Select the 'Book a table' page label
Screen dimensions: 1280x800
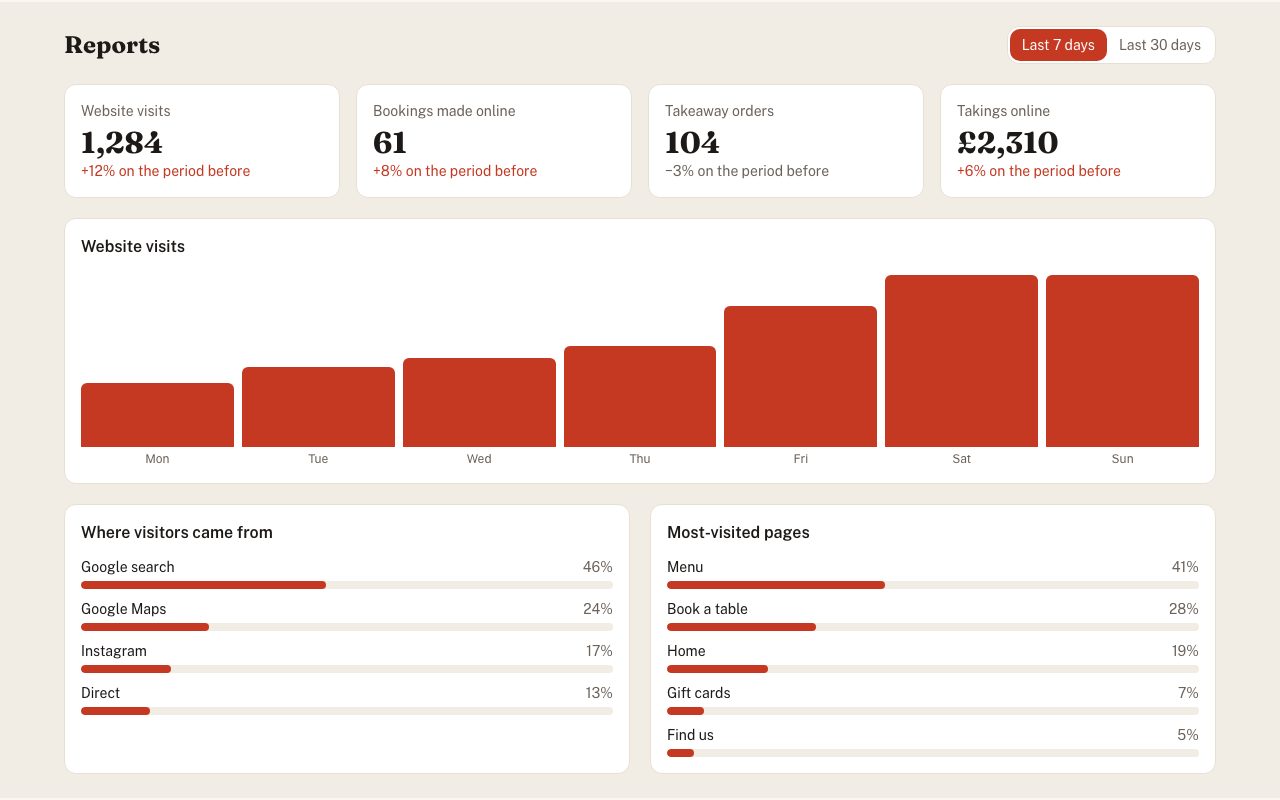point(707,609)
